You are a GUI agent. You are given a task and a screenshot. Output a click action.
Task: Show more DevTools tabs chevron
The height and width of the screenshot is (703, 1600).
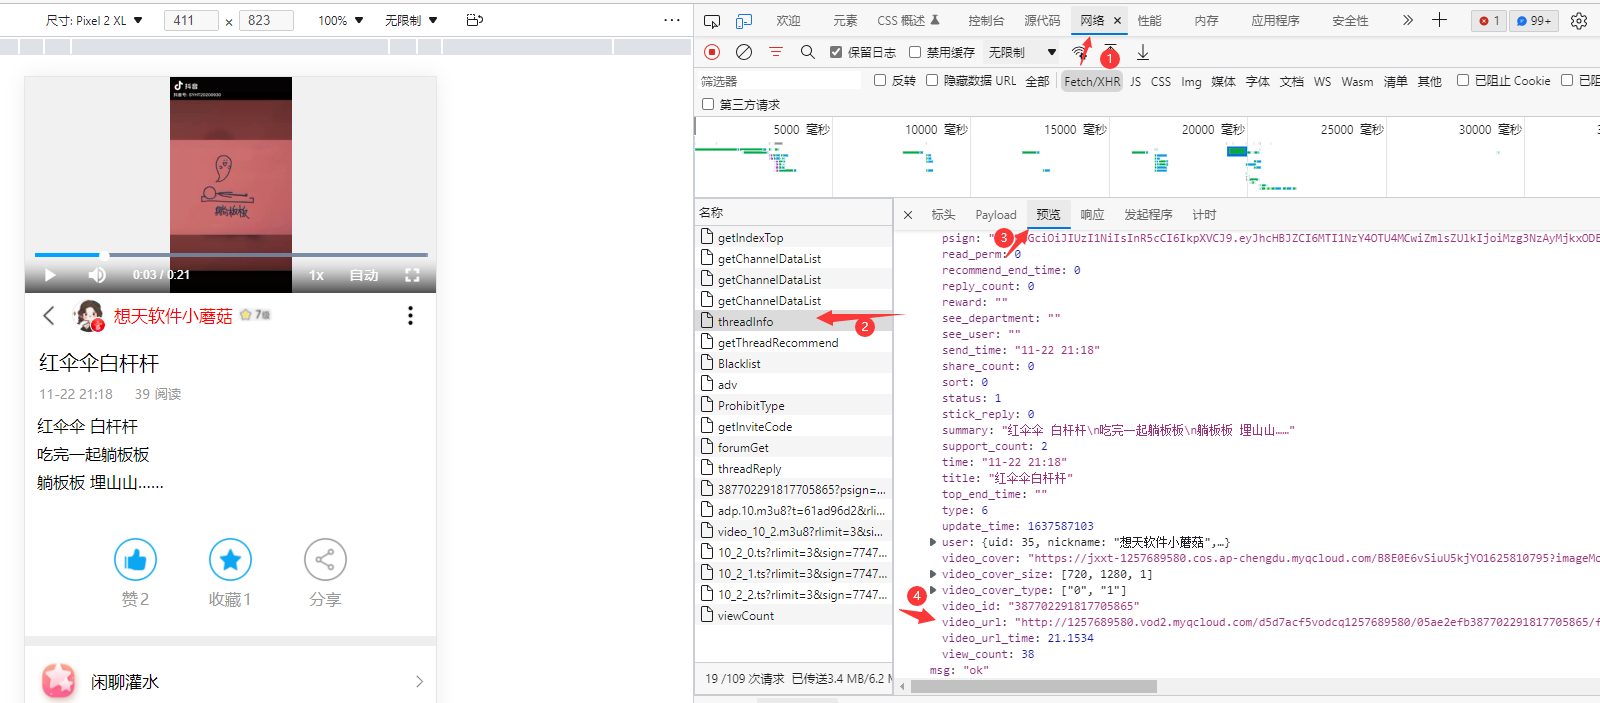[x=1408, y=20]
